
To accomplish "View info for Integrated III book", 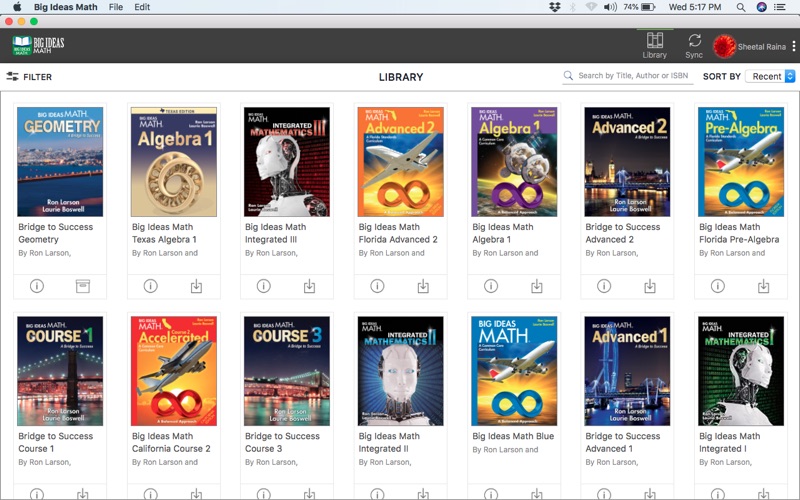I will pyautogui.click(x=264, y=286).
